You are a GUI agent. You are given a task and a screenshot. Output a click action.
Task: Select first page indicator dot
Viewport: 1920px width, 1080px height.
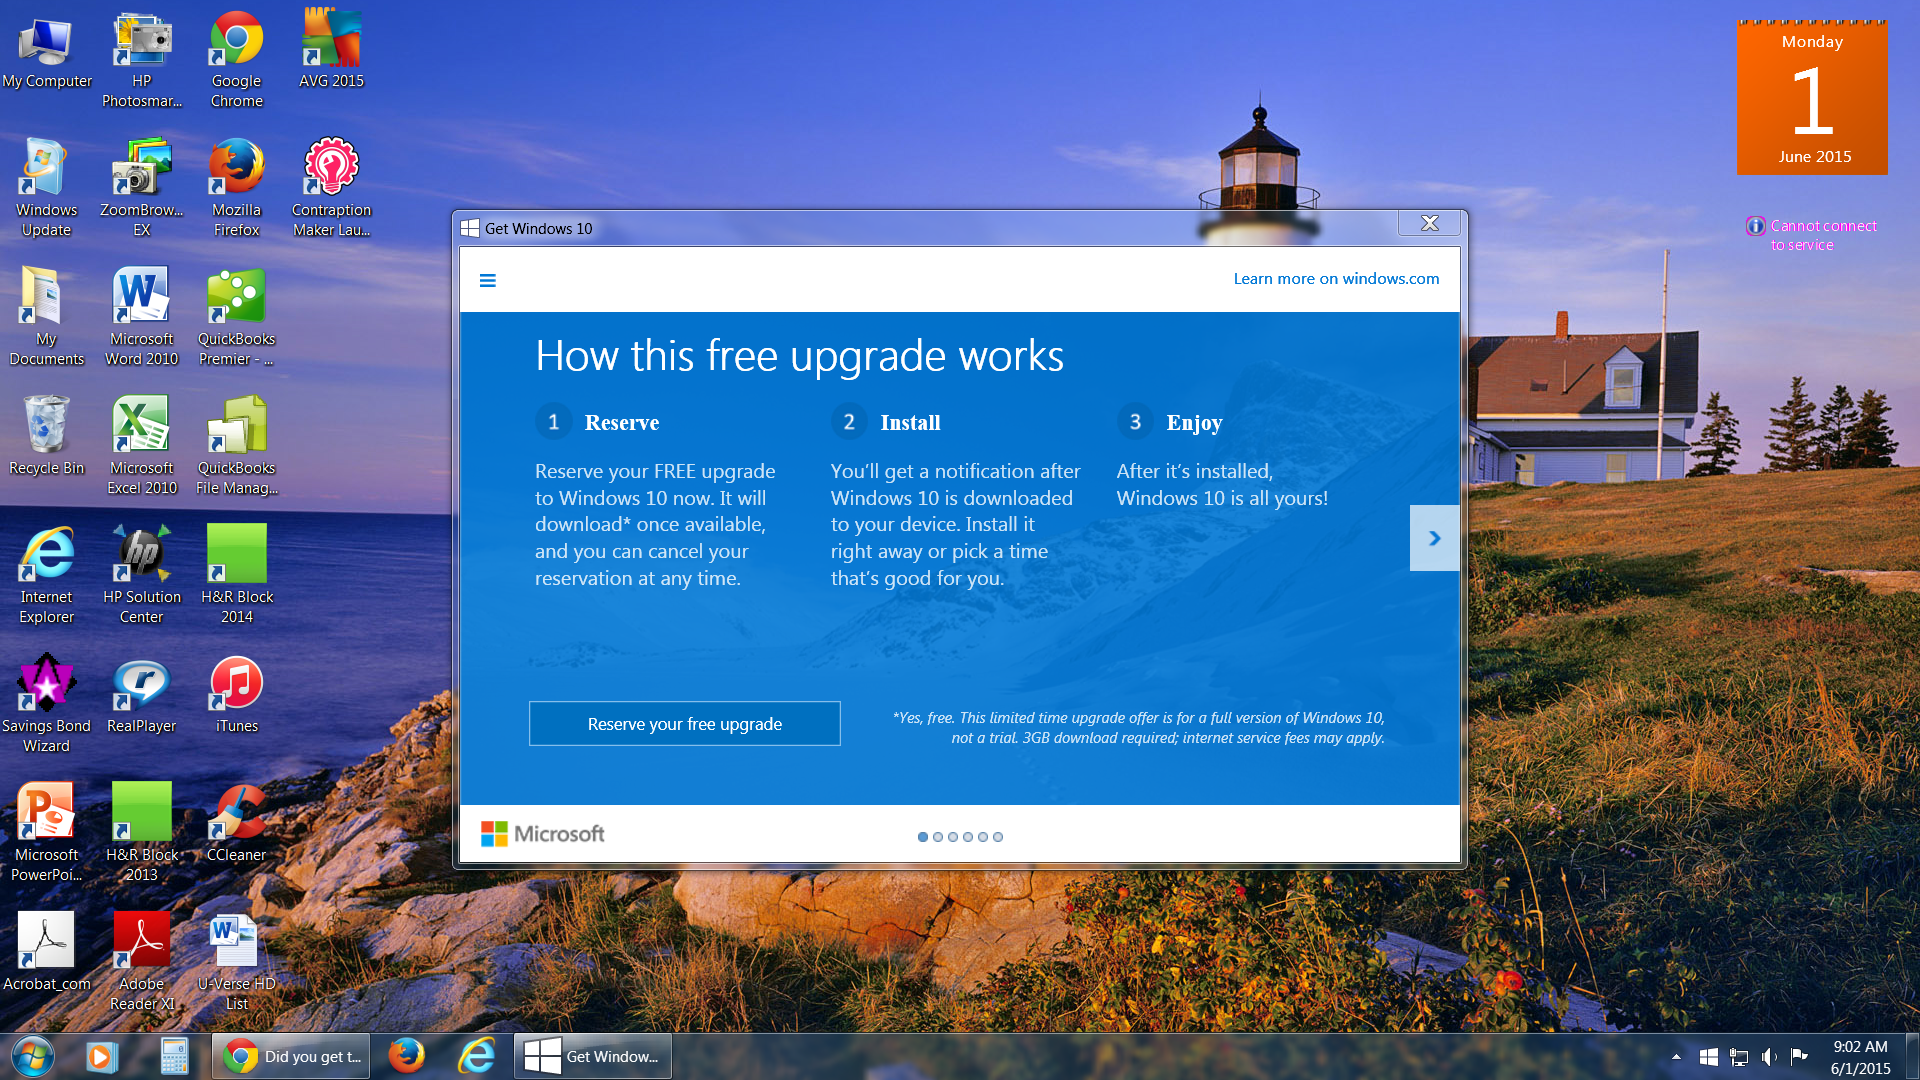click(923, 837)
